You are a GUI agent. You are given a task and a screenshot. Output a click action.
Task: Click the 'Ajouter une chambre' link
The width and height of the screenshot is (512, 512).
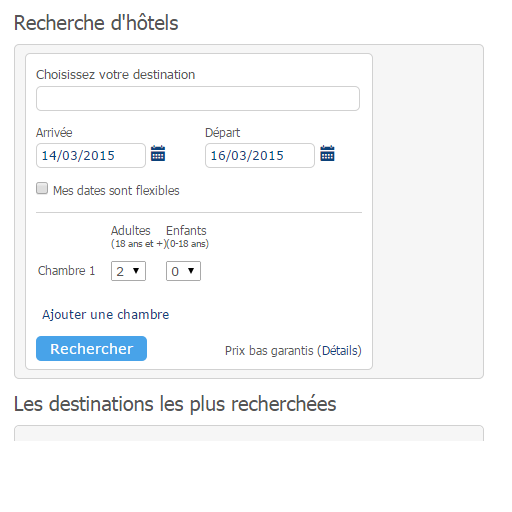click(x=105, y=315)
